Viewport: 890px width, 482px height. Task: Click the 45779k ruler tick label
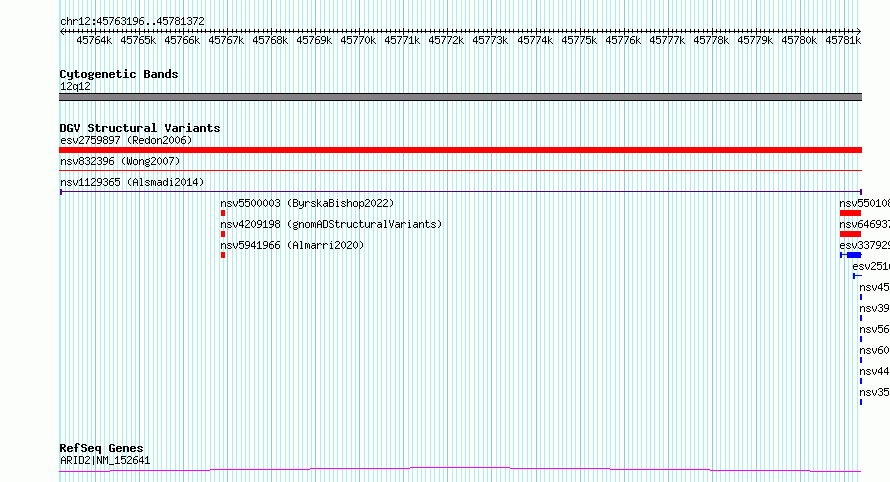[x=755, y=40]
